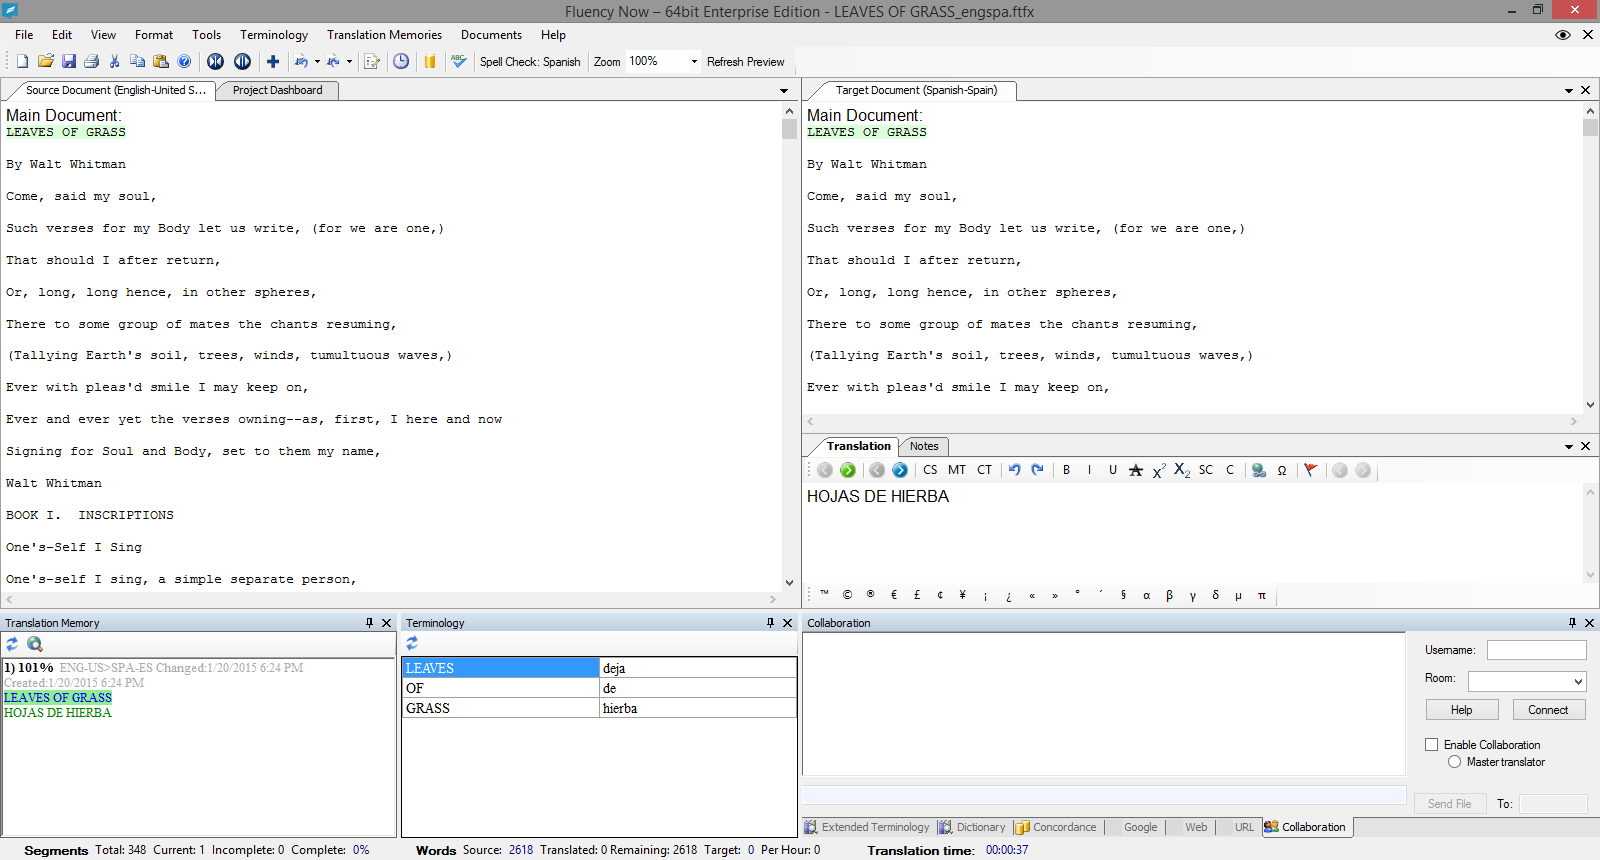Open help with the blue question mark icon
The width and height of the screenshot is (1600, 860).
184,61
